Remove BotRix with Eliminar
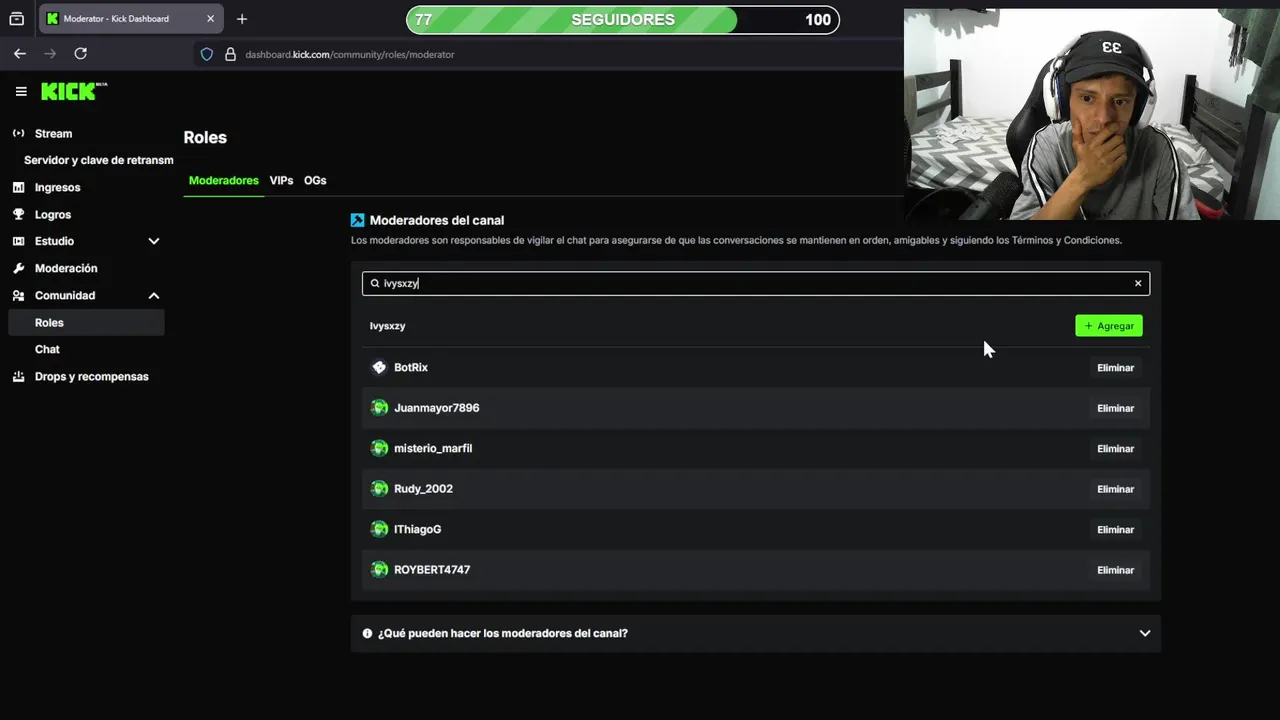 coord(1115,368)
